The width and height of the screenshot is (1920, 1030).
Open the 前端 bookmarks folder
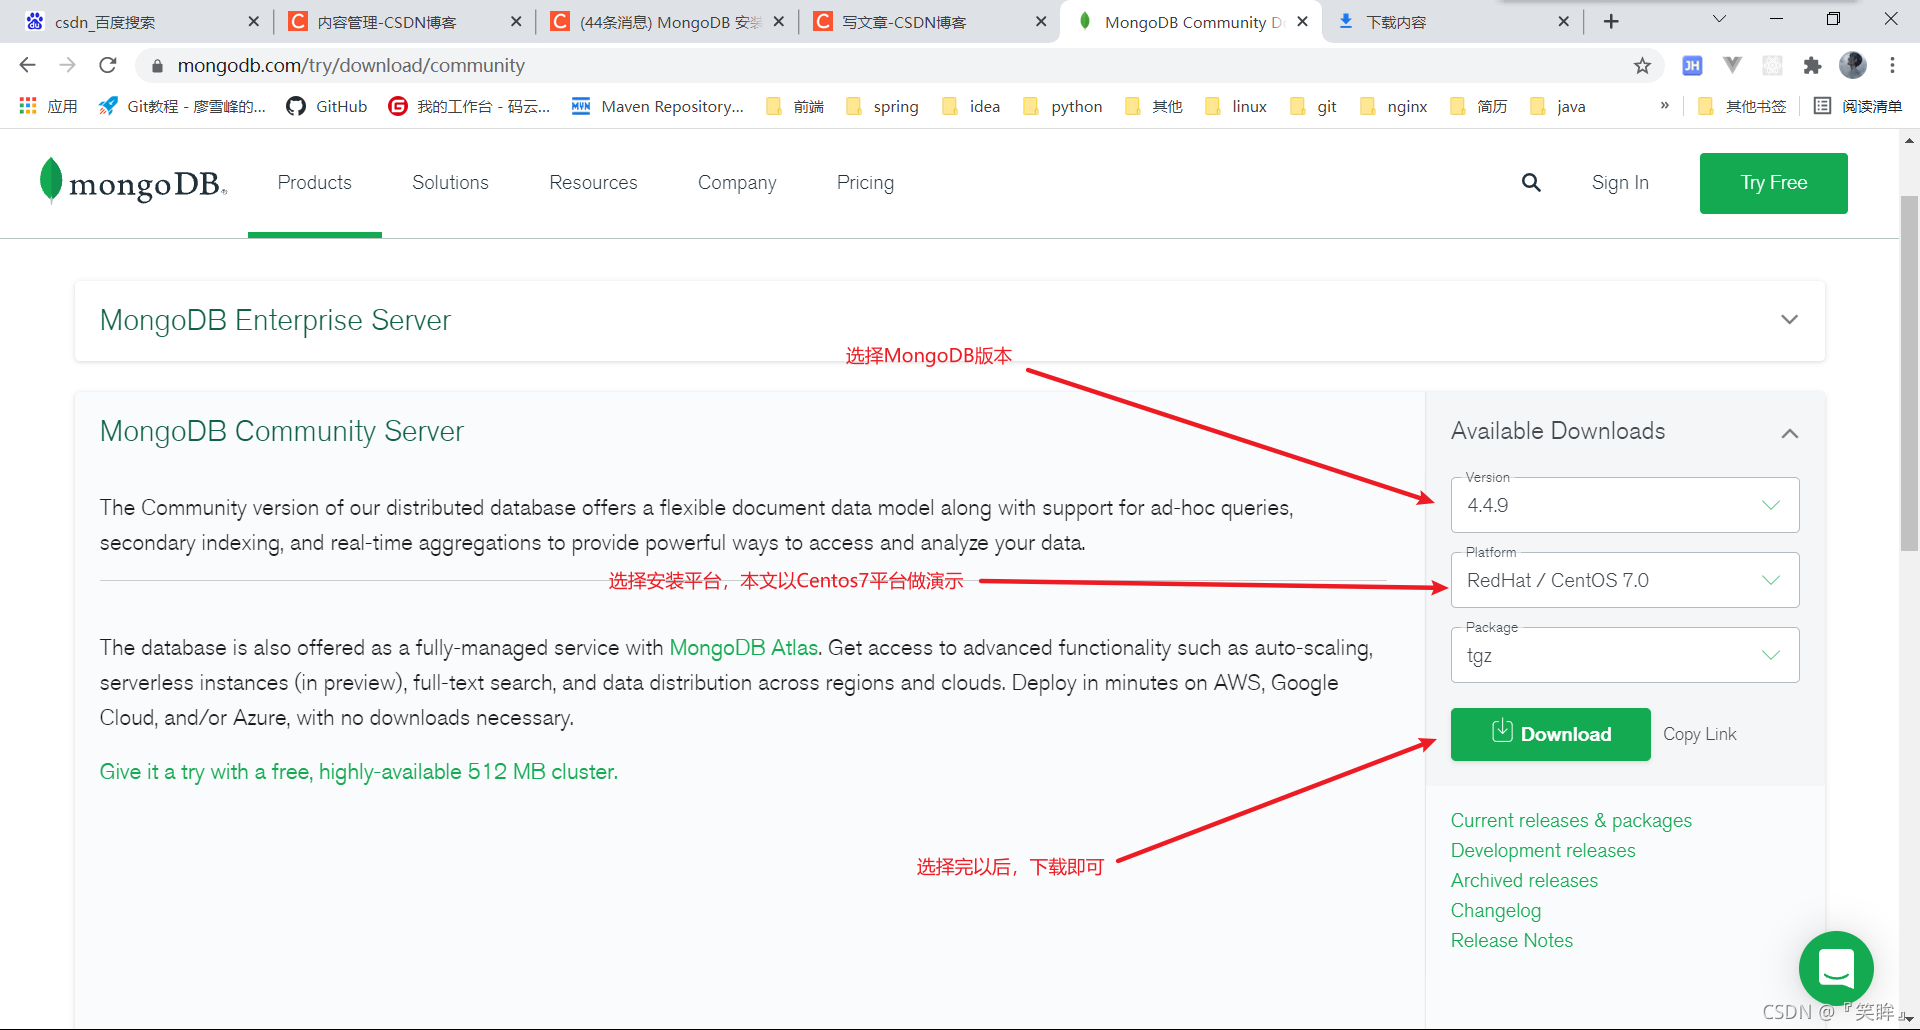[795, 106]
